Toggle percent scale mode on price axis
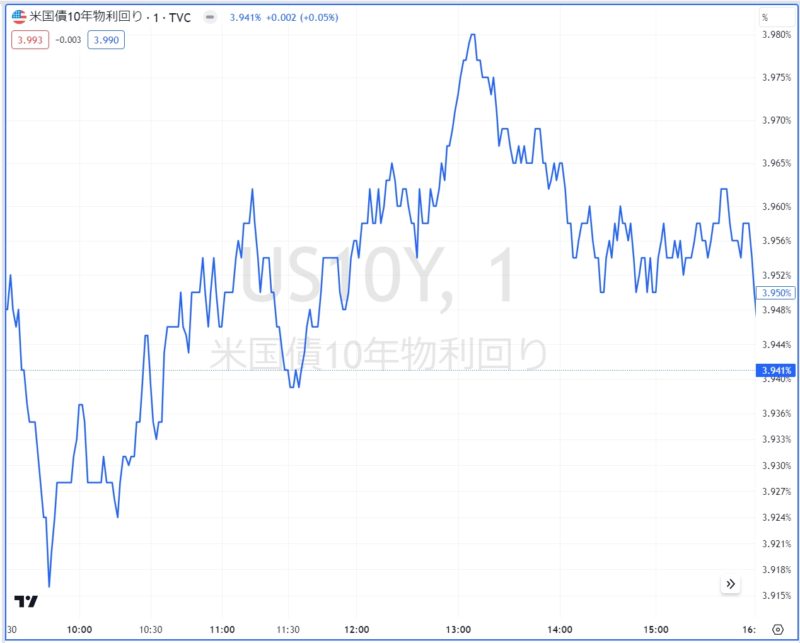 pos(765,17)
